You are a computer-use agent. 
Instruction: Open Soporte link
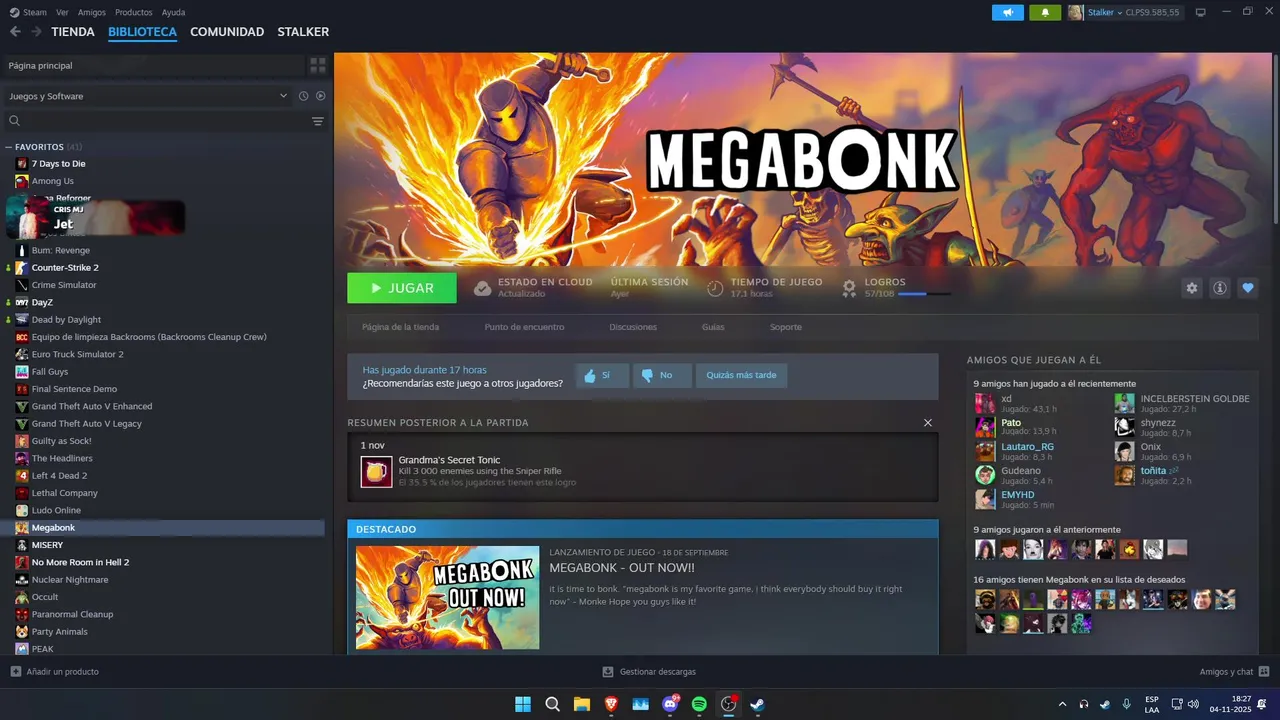pyautogui.click(x=785, y=327)
